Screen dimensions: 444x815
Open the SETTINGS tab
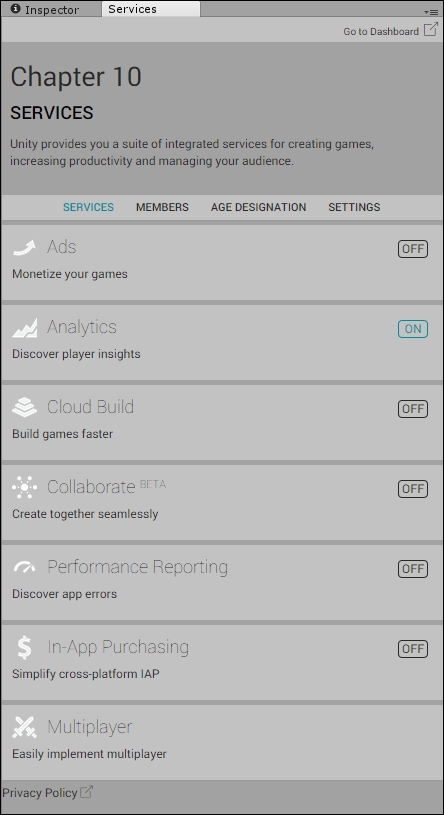pos(354,207)
